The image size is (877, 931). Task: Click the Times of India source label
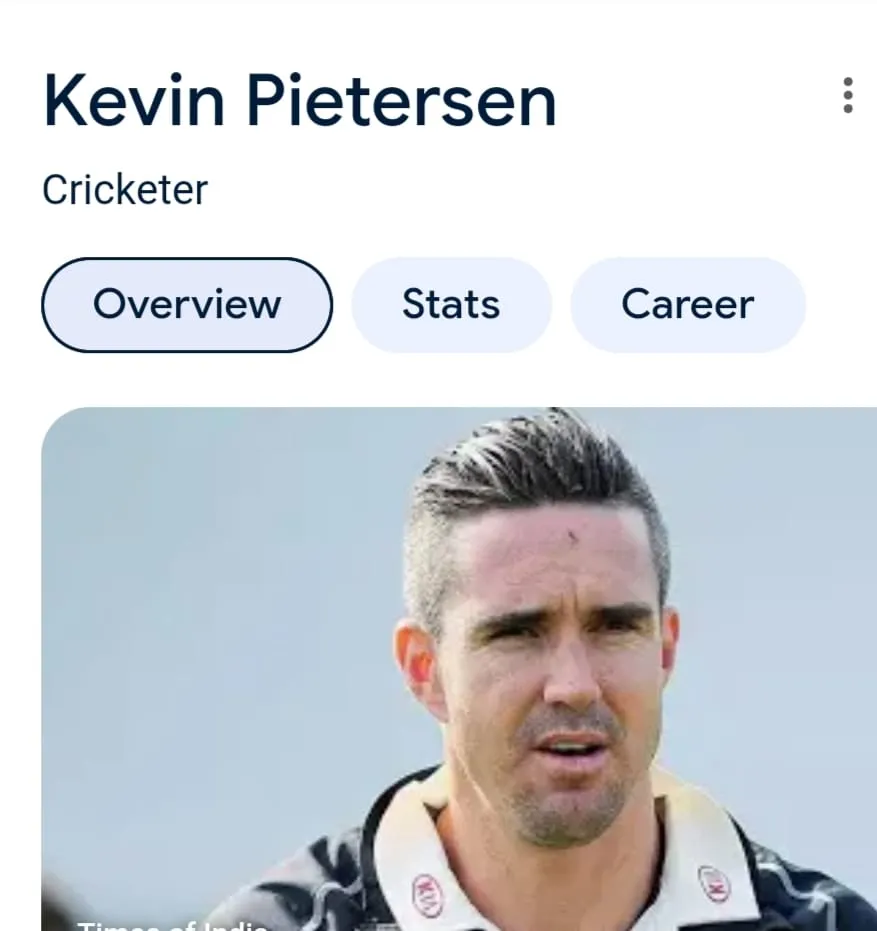coord(172,924)
